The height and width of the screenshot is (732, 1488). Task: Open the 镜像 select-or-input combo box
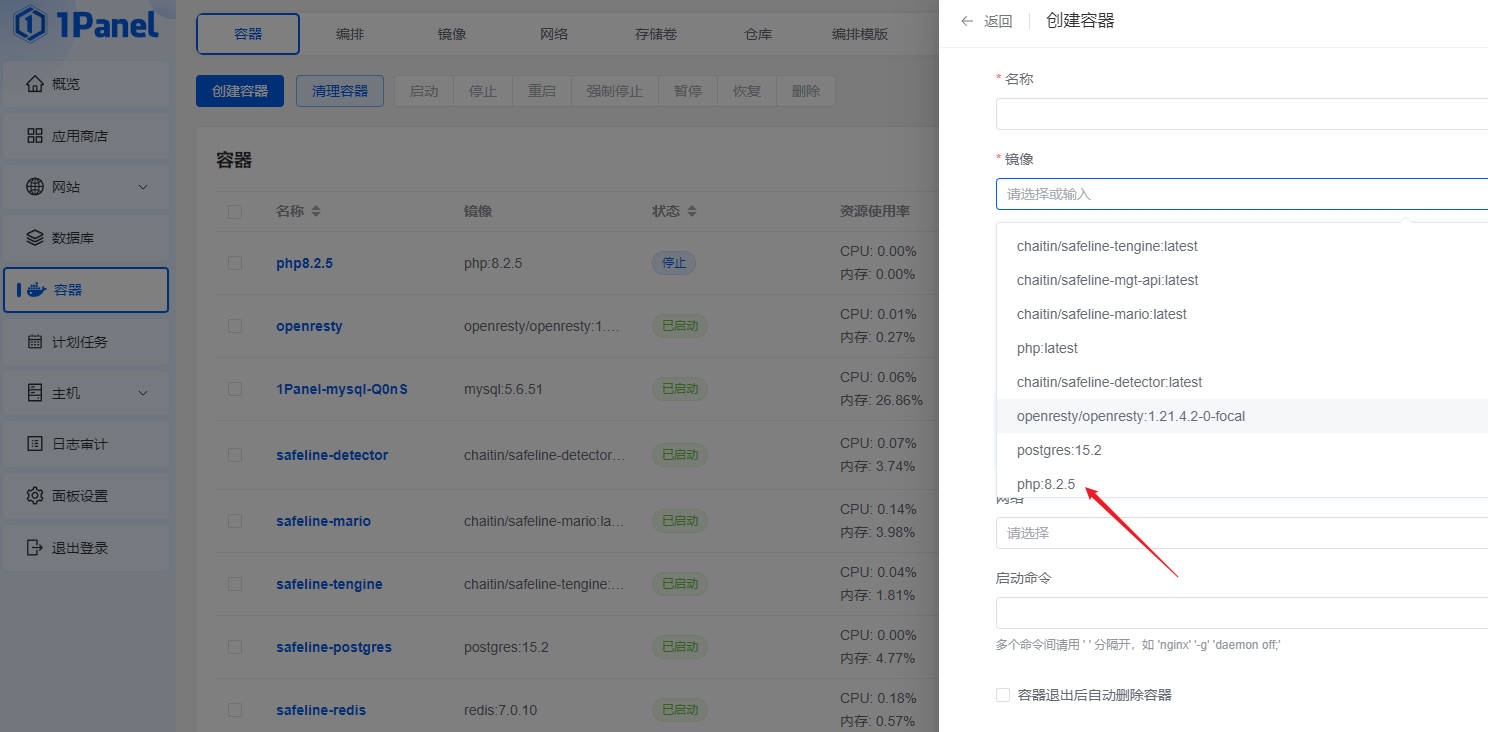point(1242,194)
